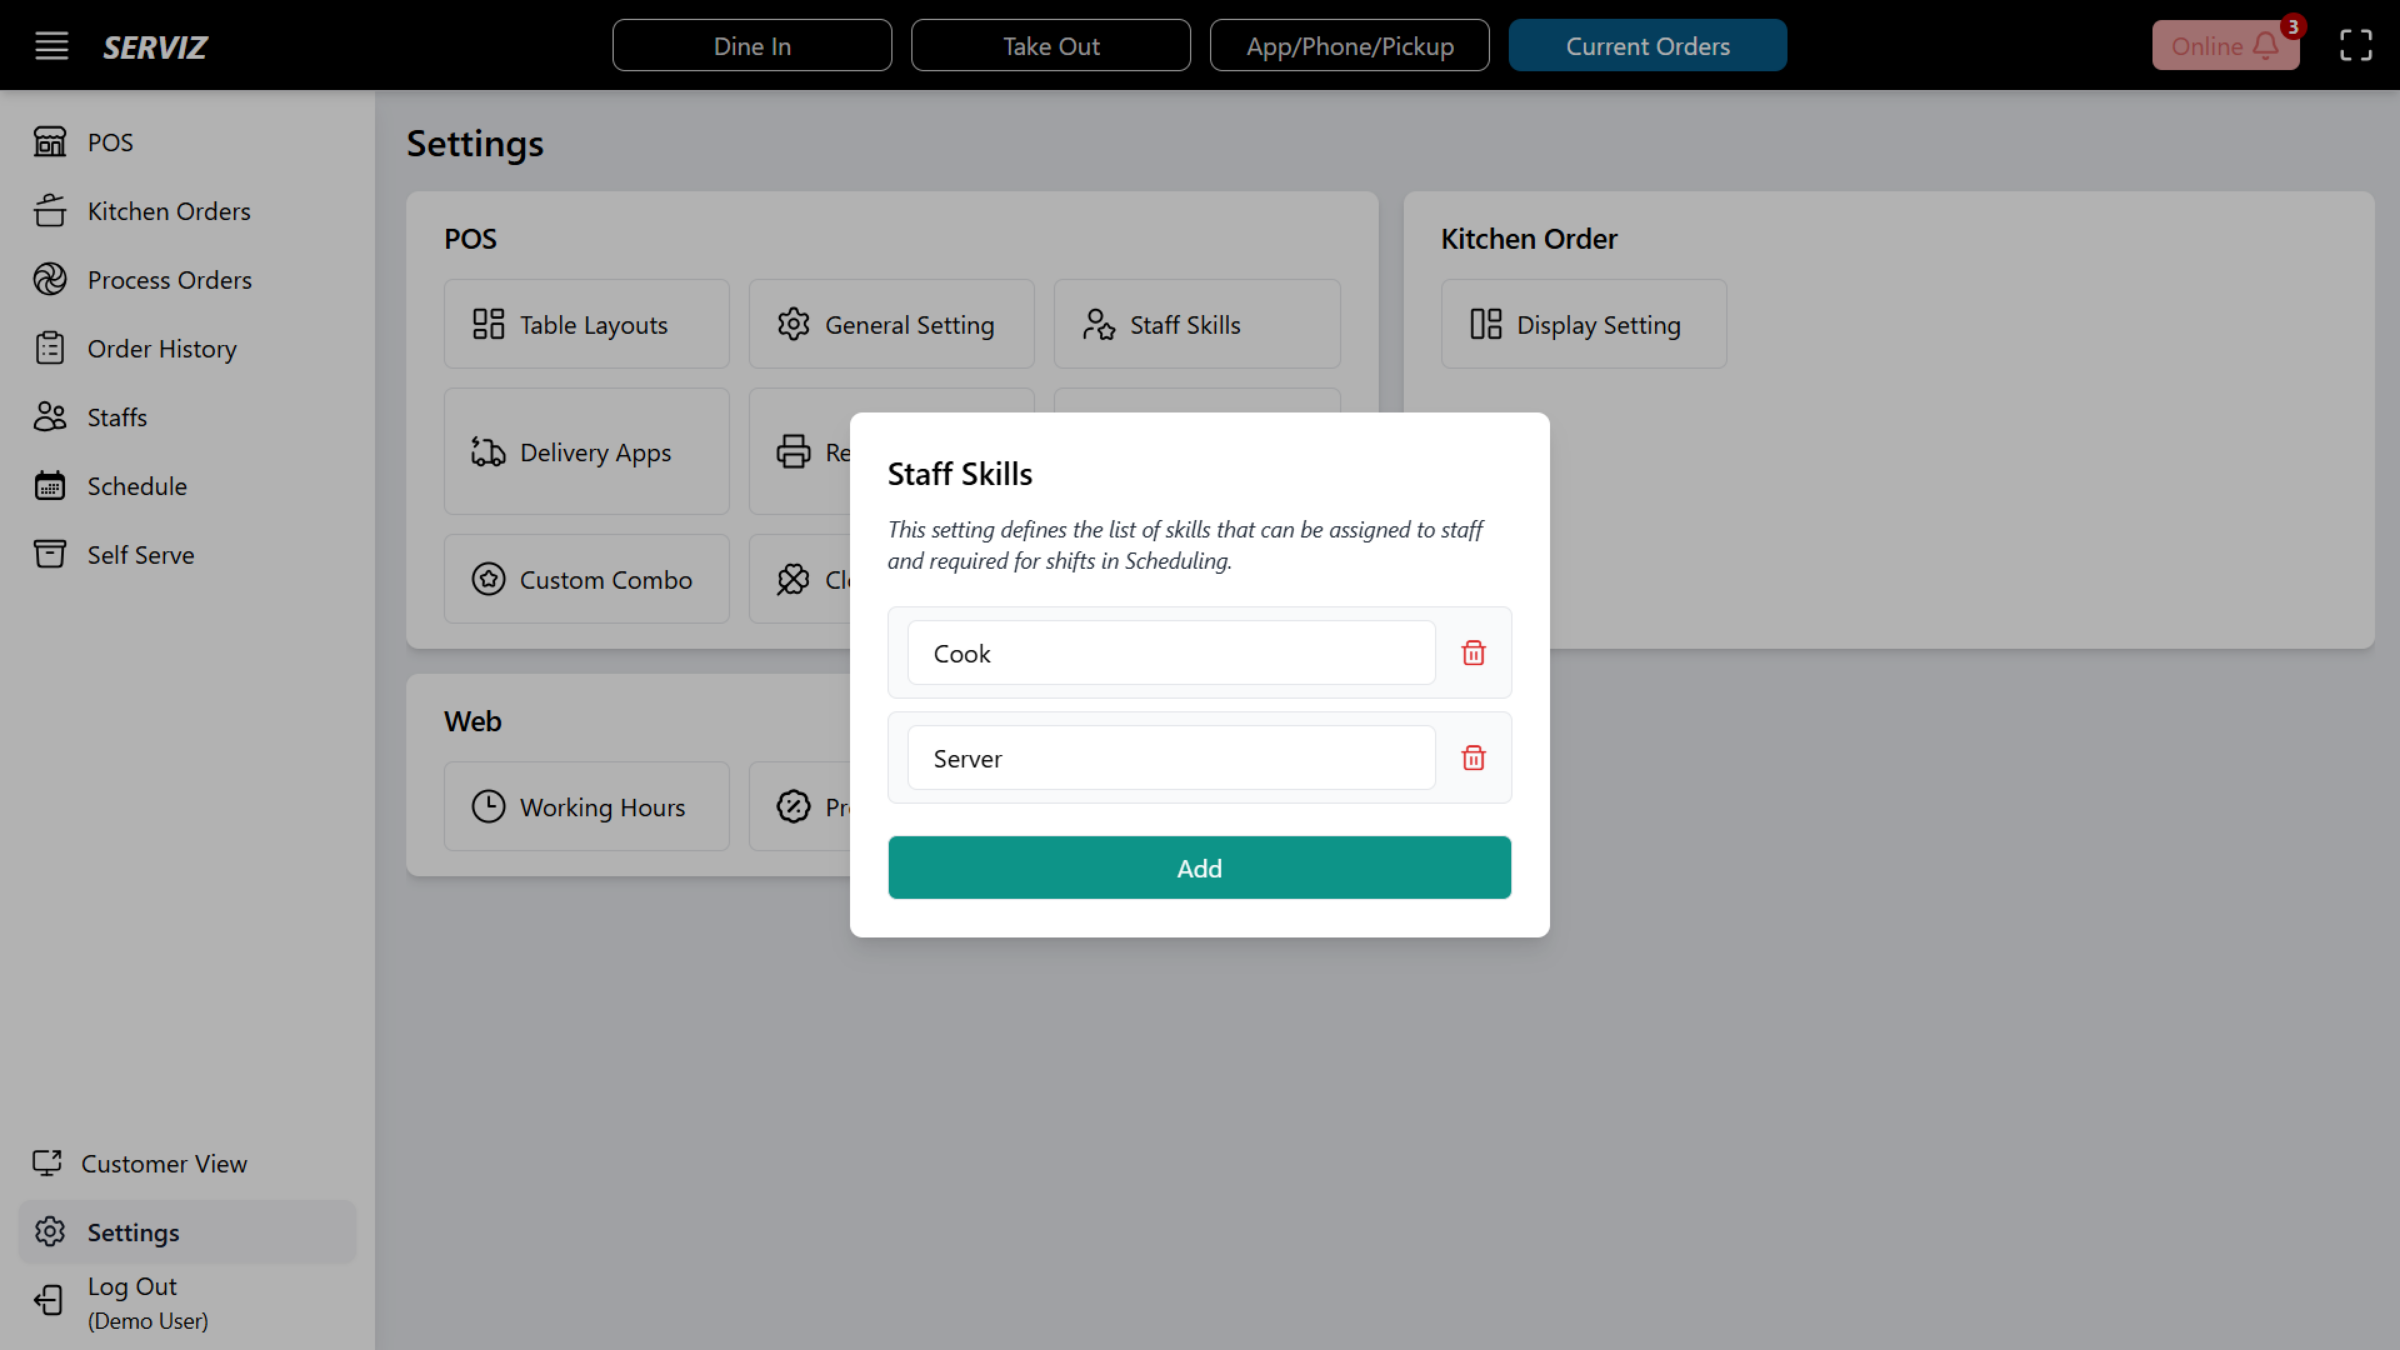Open the hamburger navigation menu

[51, 45]
